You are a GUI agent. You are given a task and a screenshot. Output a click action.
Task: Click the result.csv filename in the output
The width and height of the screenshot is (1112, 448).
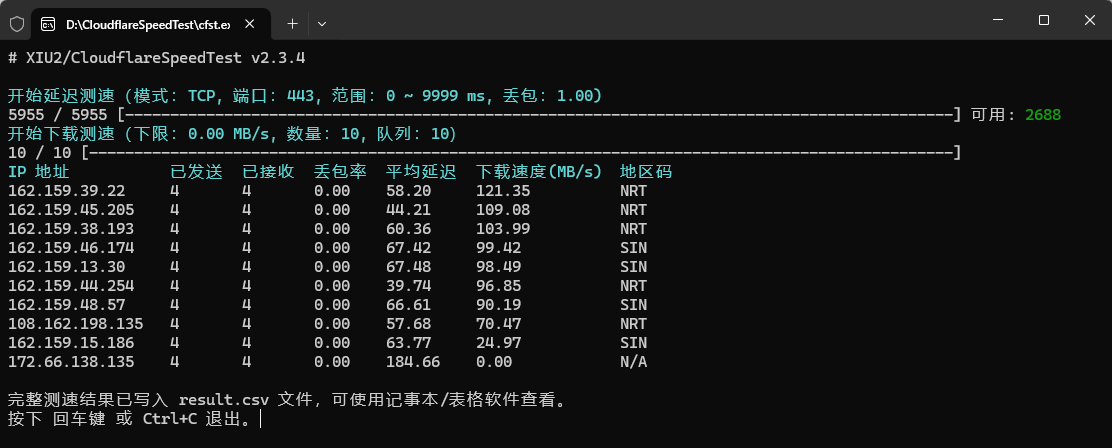[x=223, y=400]
